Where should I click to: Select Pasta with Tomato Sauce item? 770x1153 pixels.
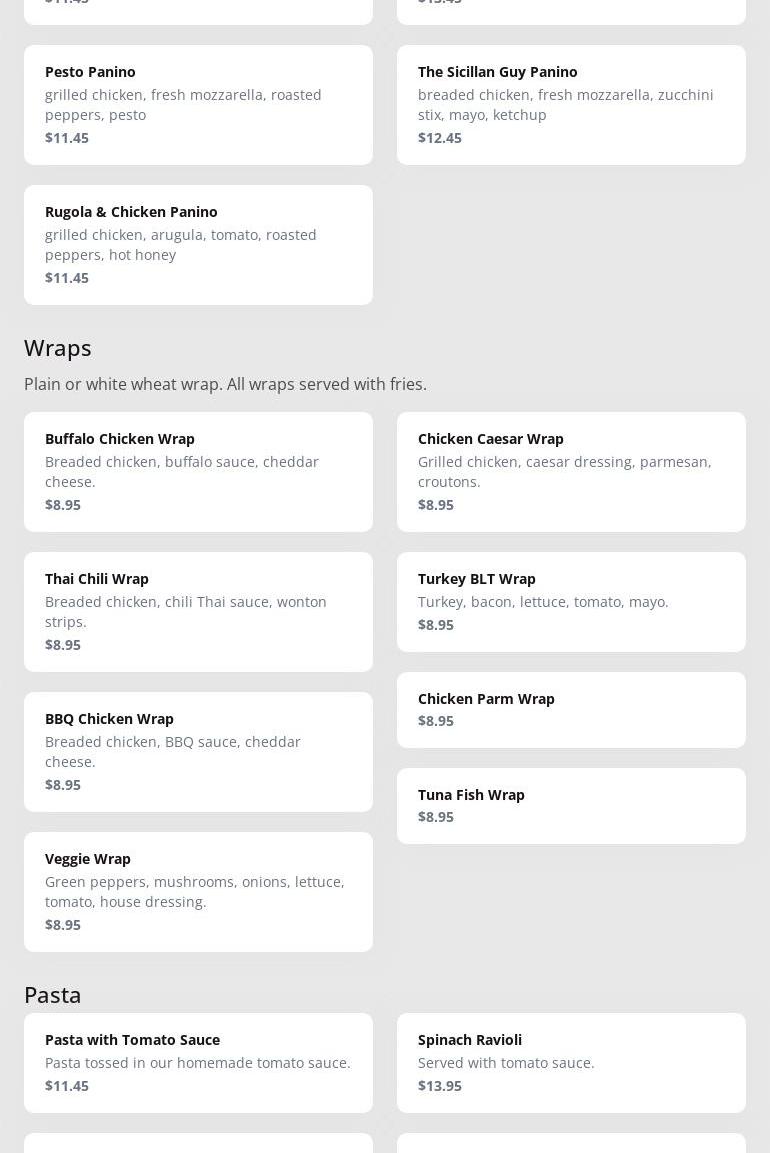click(x=198, y=1062)
